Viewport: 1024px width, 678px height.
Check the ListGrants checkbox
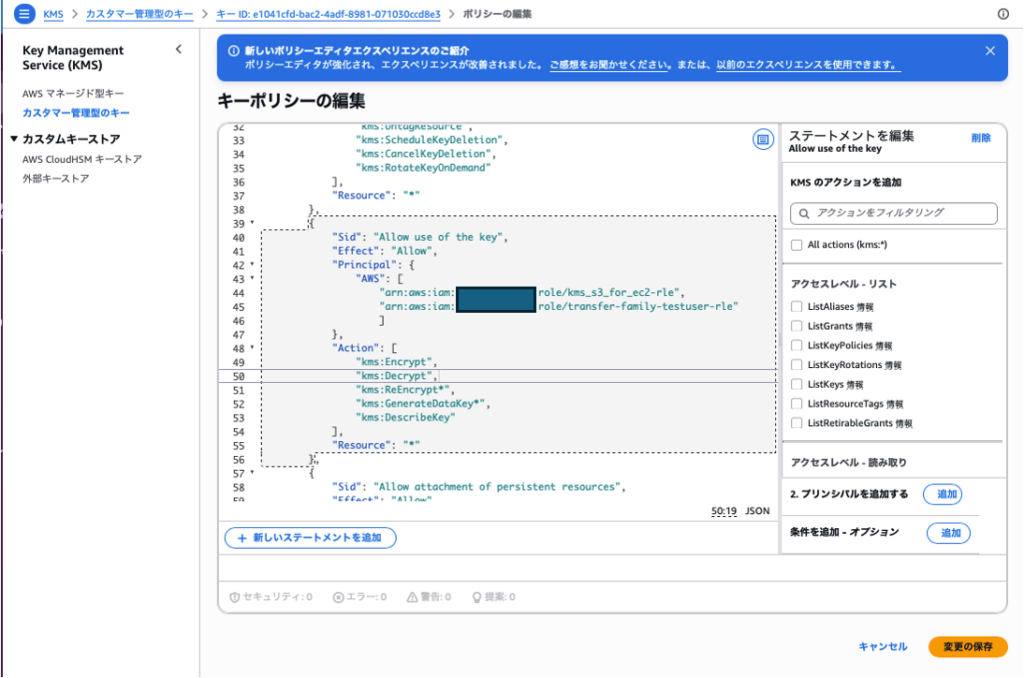796,326
